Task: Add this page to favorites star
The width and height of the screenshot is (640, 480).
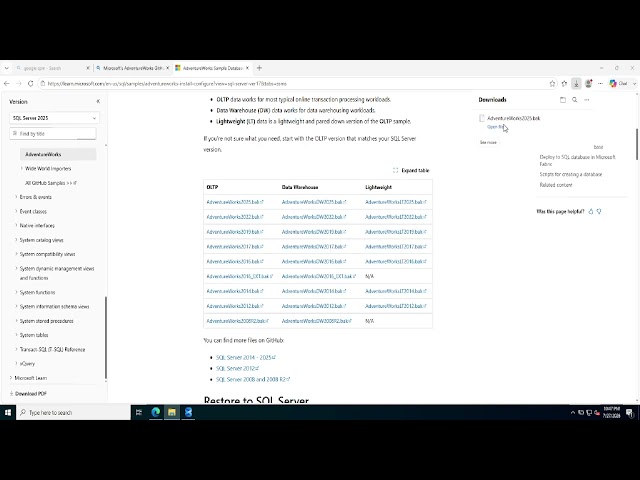Action: pos(552,83)
